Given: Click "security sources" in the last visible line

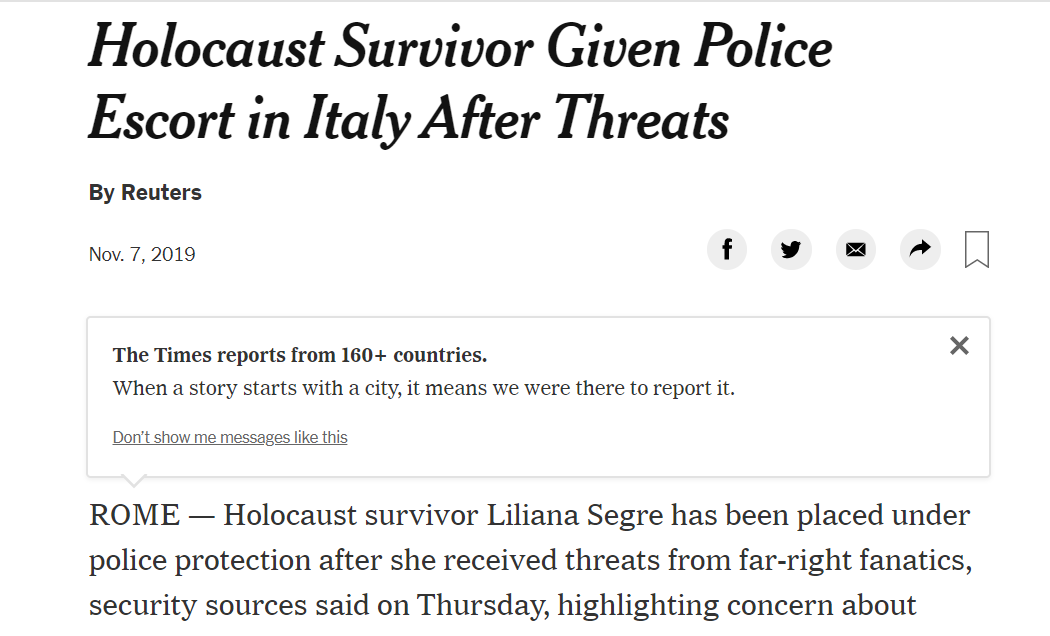Looking at the screenshot, I should [197, 606].
